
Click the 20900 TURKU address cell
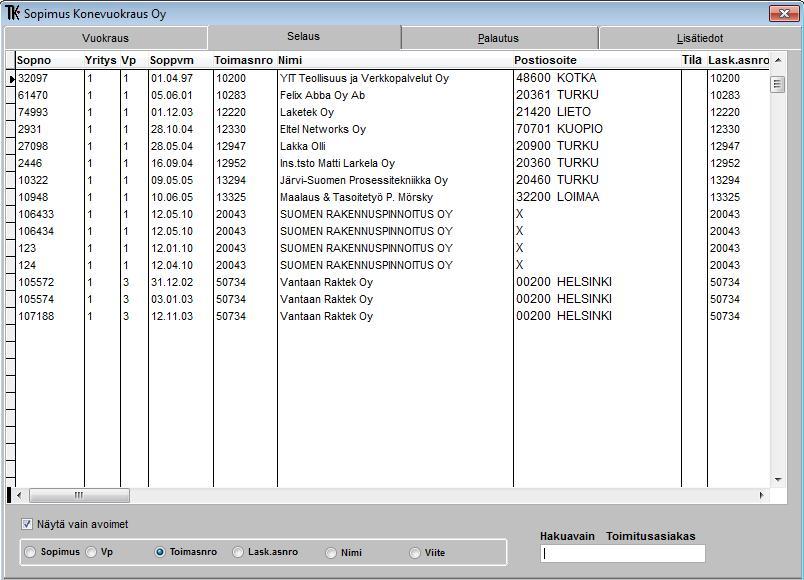(x=597, y=146)
